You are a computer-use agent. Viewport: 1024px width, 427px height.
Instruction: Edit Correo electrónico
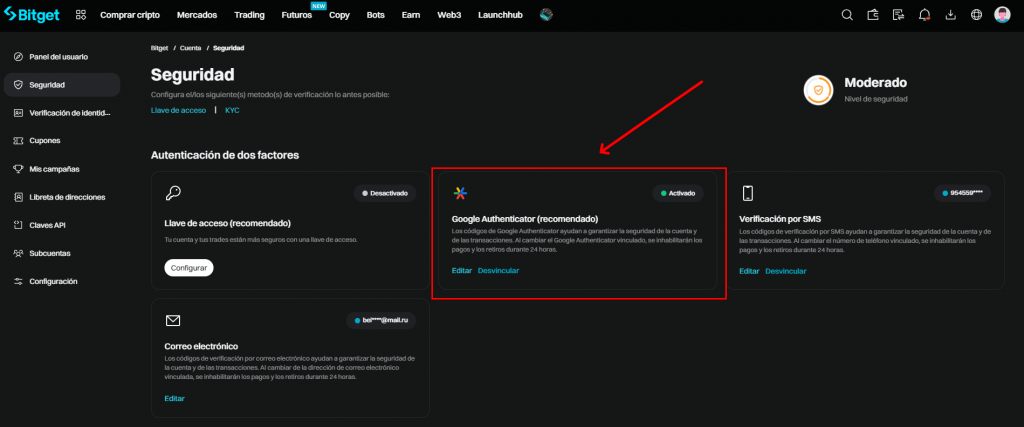pos(174,398)
